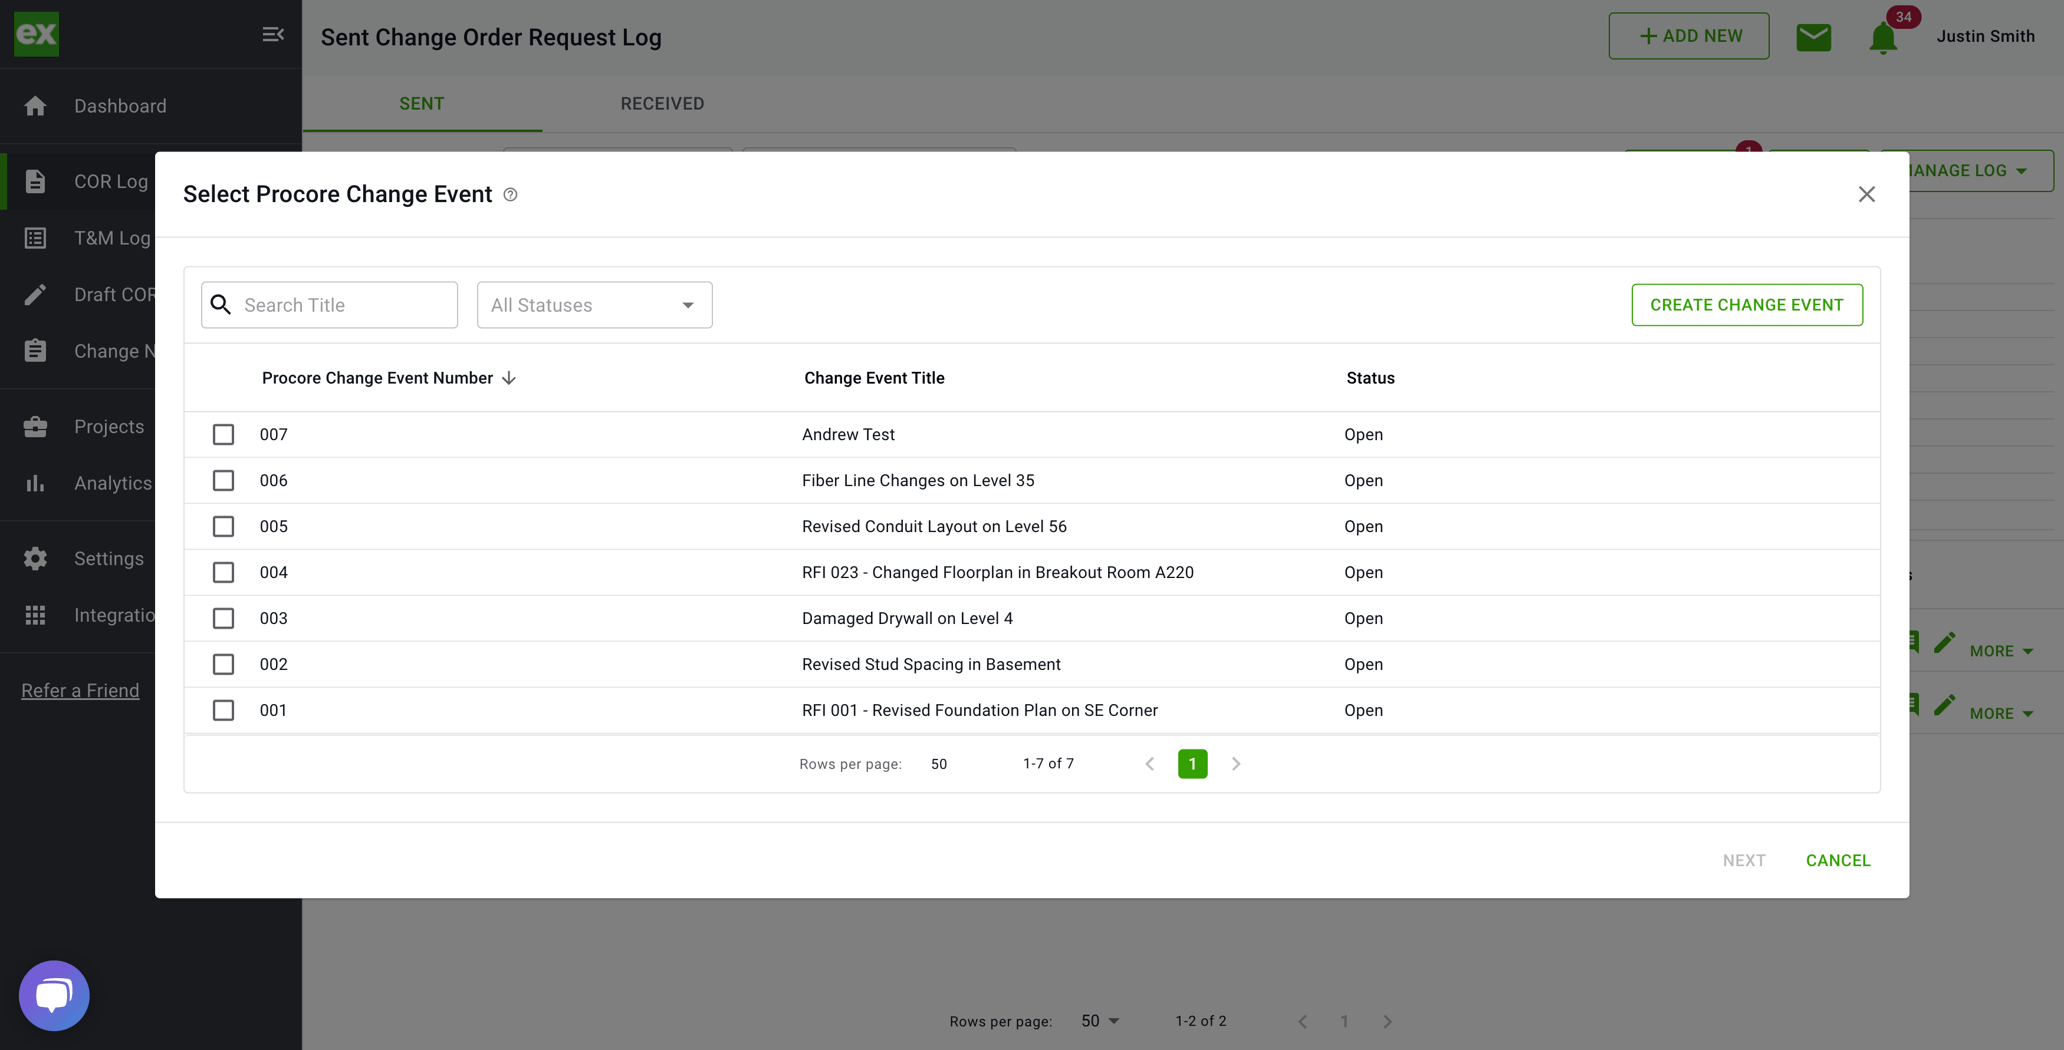Check the box for RFI 001 row
The image size is (2064, 1050).
(223, 710)
